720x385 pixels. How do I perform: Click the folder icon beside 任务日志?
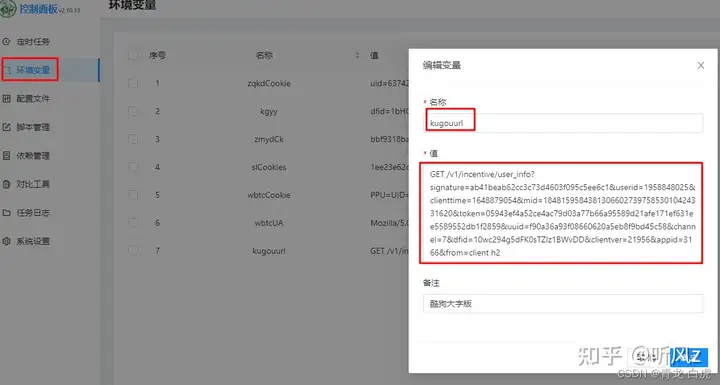coord(6,213)
